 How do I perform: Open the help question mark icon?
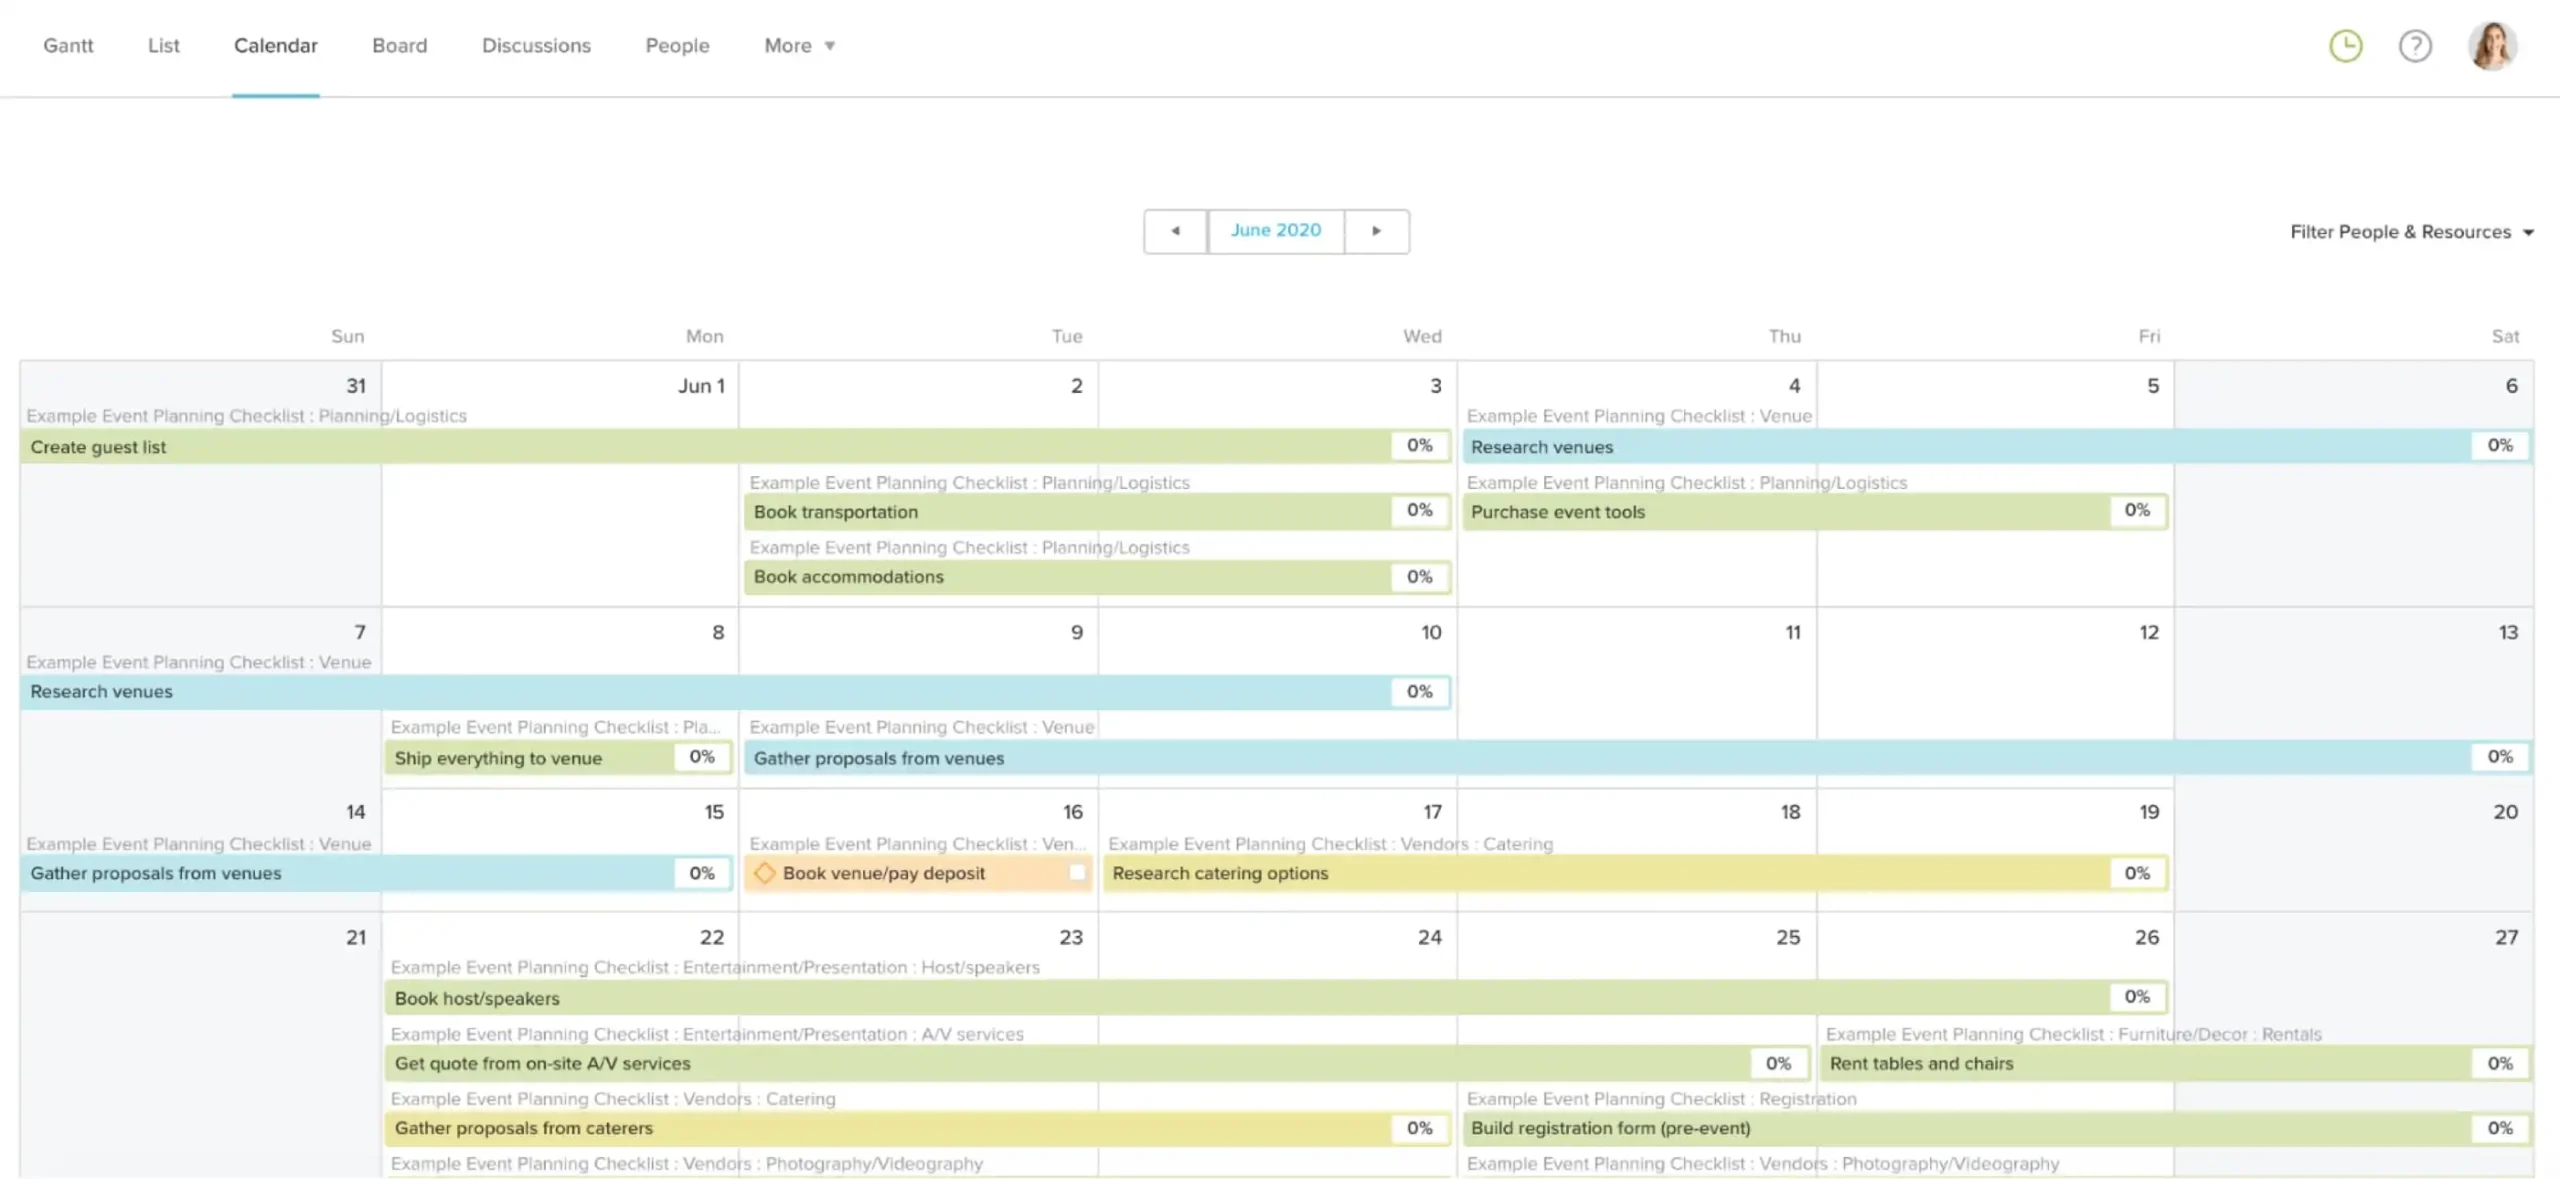[2415, 45]
